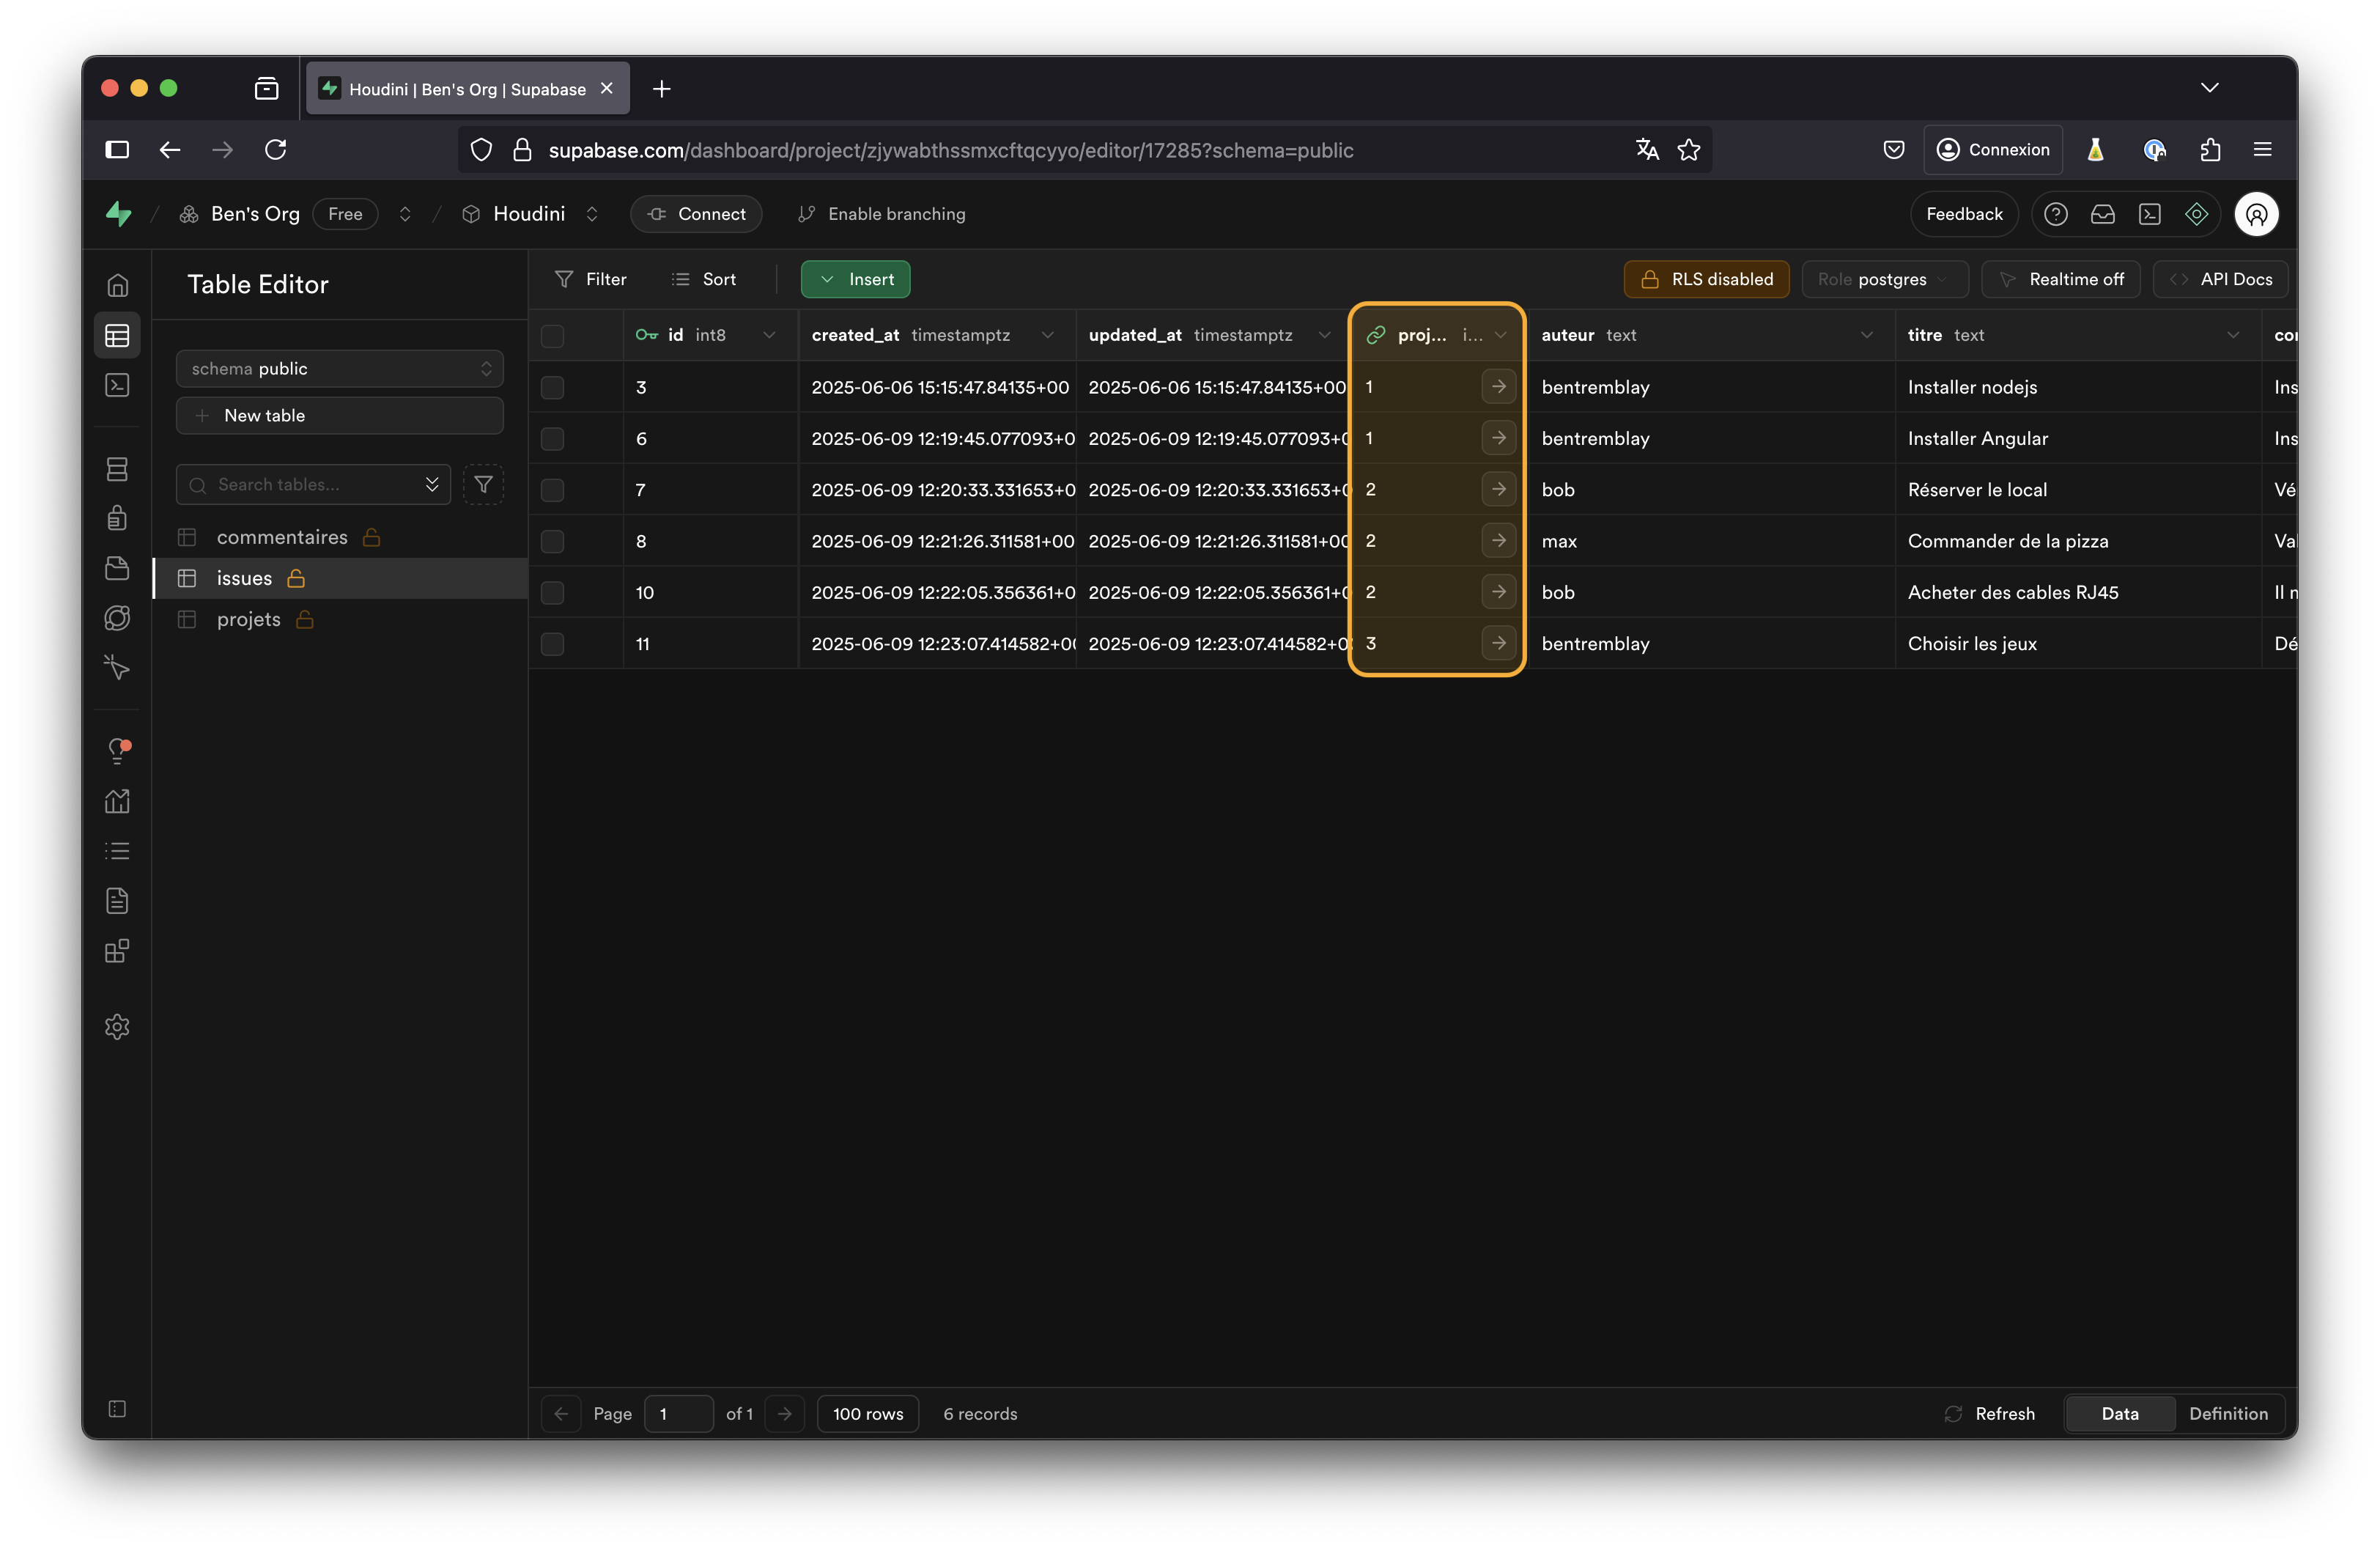The image size is (2380, 1548).
Task: Check the row with id 8
Action: 552,541
